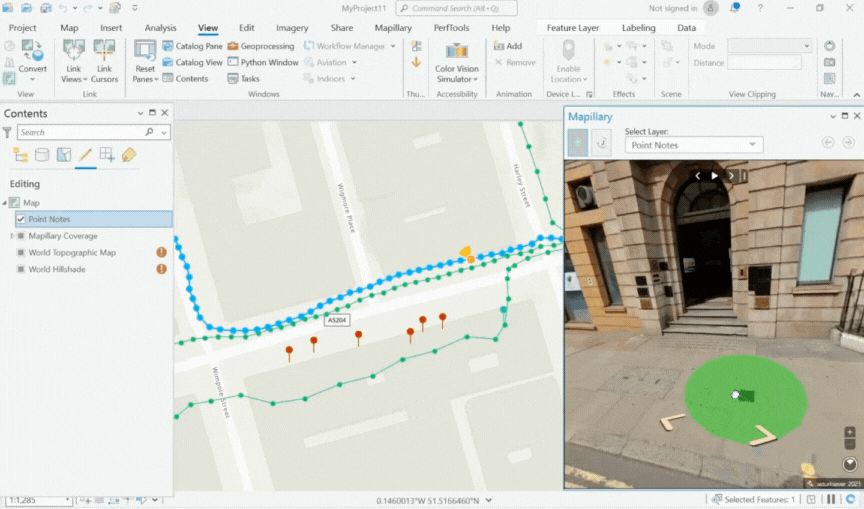Image resolution: width=864 pixels, height=509 pixels.
Task: Expand the Mapillary Coverage layer
Action: pos(12,236)
